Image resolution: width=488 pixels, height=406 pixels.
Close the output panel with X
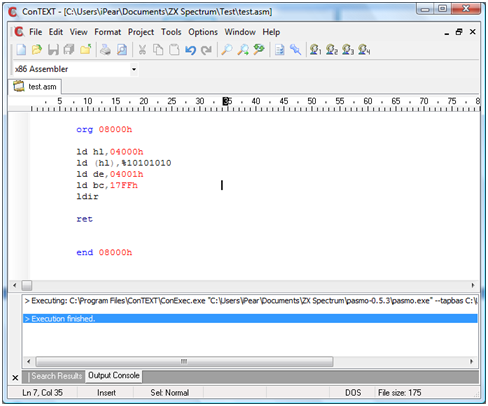(x=15, y=378)
